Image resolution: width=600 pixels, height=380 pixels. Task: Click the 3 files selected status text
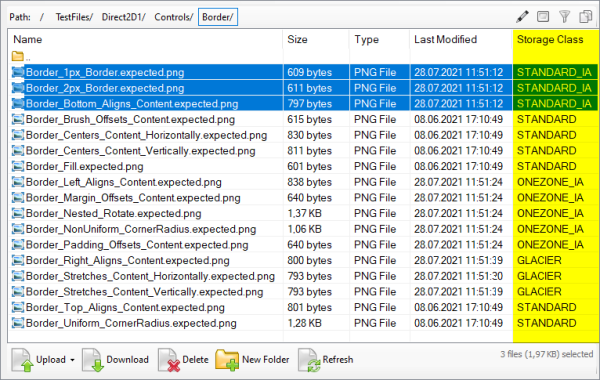tap(546, 354)
